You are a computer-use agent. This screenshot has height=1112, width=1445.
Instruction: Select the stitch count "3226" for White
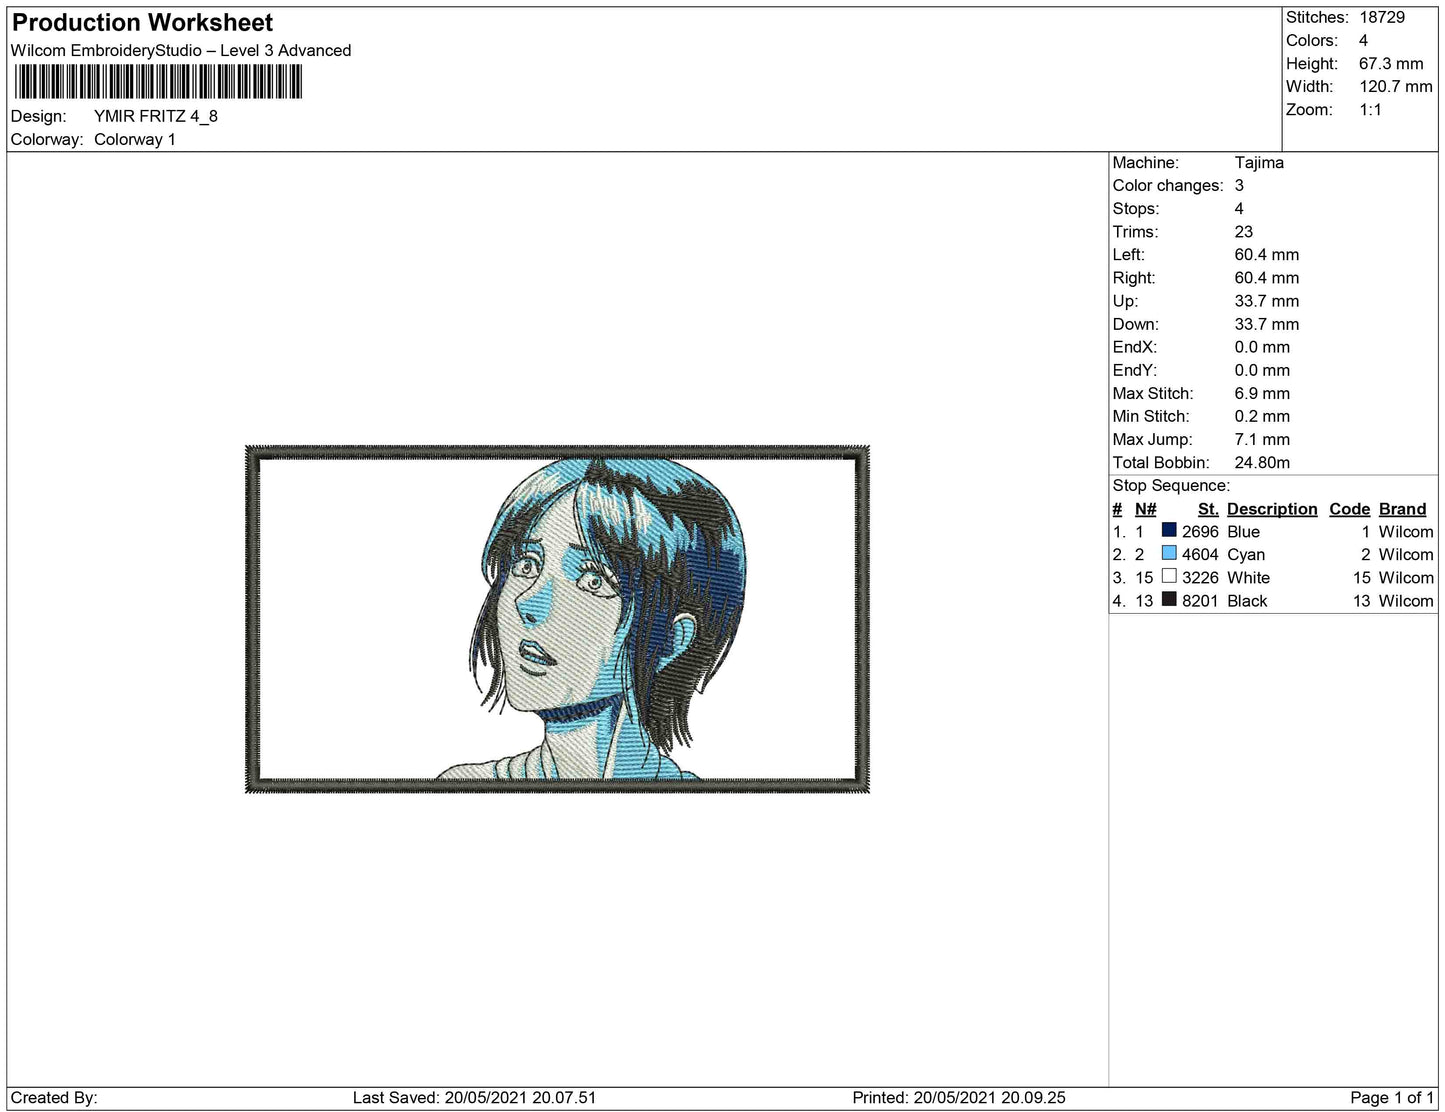click(x=1200, y=577)
